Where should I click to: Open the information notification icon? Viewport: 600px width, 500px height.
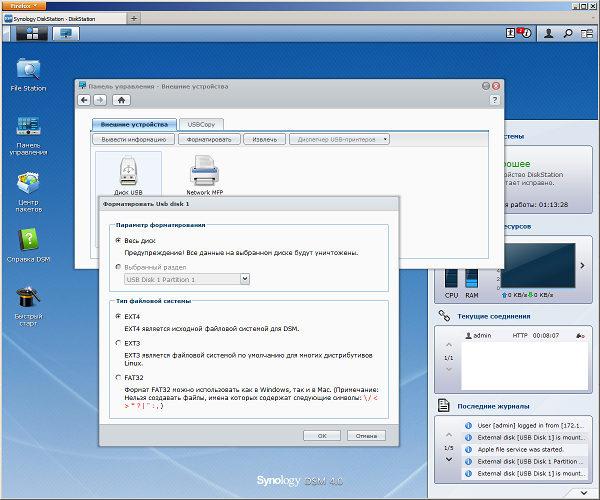[x=527, y=33]
